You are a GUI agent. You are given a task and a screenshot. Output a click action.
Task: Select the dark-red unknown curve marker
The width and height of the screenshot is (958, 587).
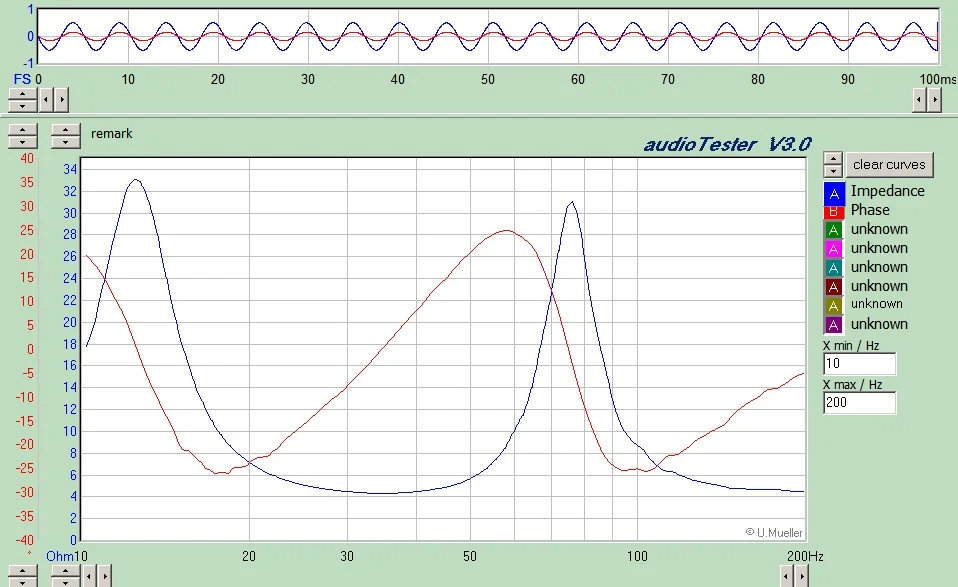click(x=834, y=286)
